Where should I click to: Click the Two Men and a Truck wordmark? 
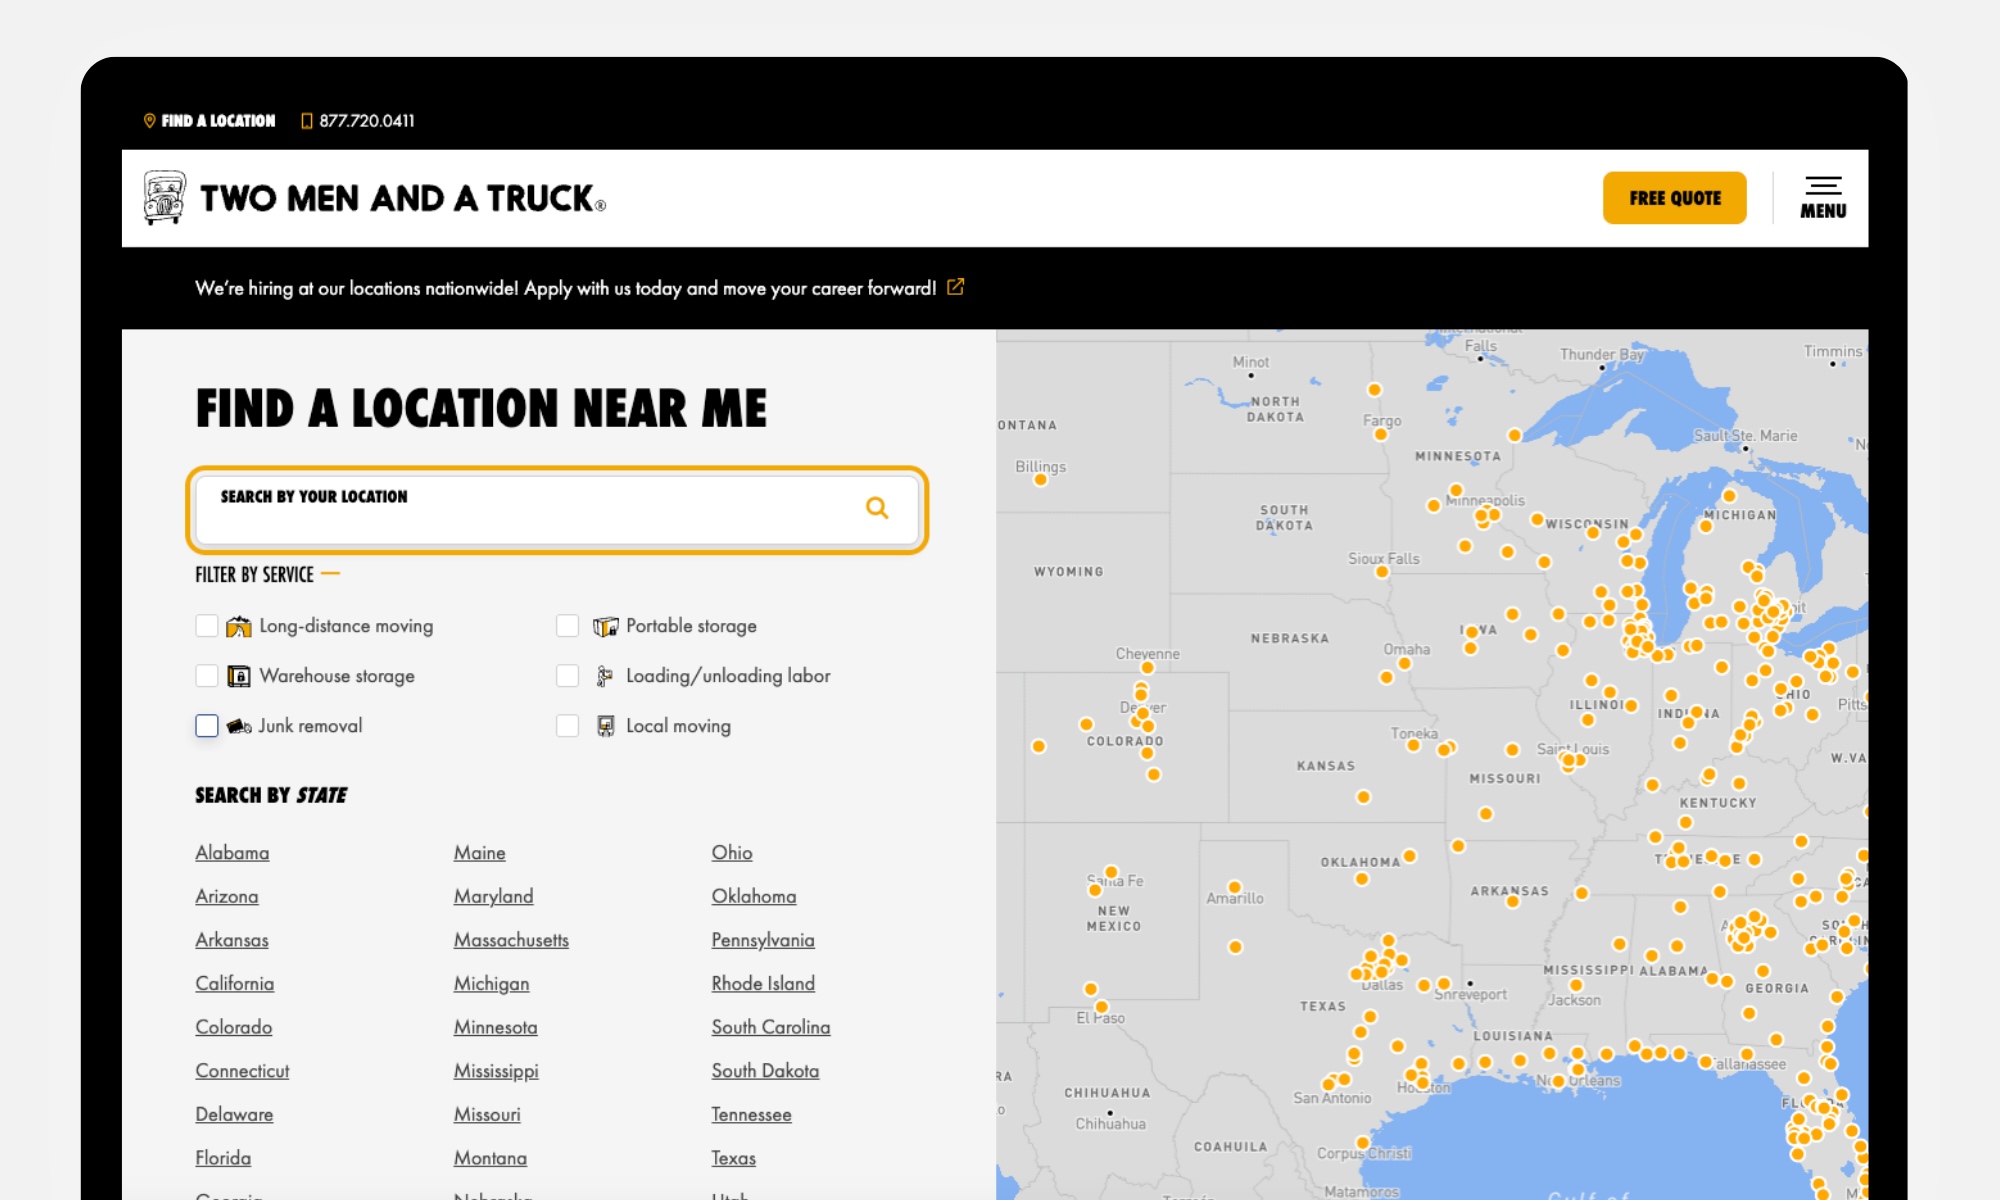pos(402,198)
